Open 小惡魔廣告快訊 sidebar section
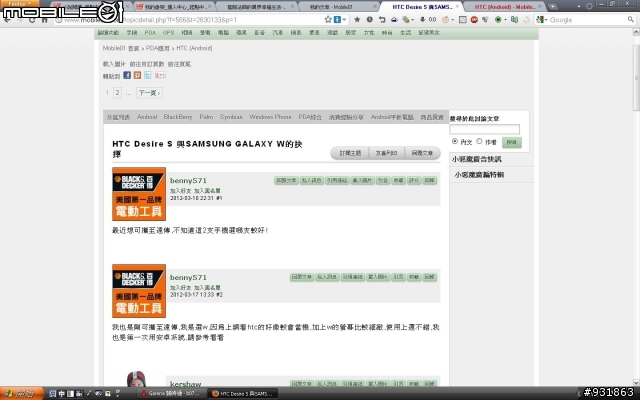 pyautogui.click(x=476, y=159)
